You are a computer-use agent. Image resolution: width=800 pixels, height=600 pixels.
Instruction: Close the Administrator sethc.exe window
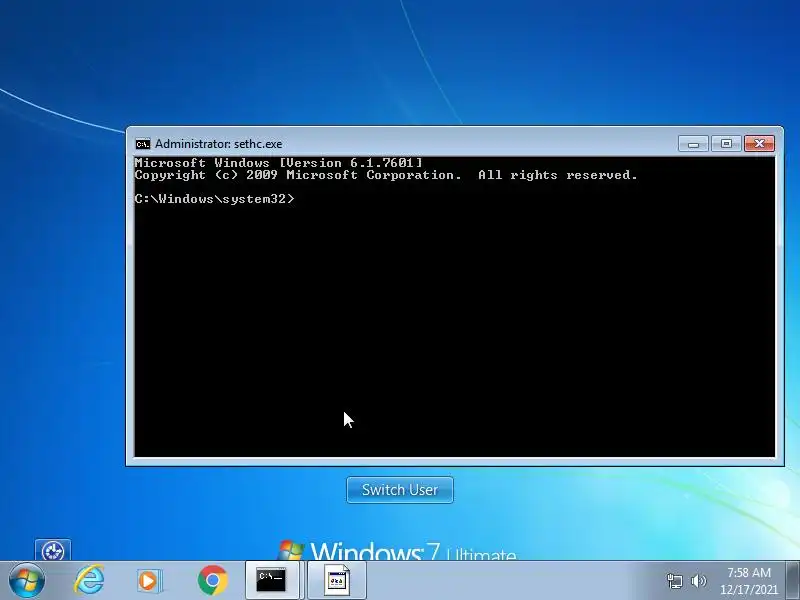759,144
